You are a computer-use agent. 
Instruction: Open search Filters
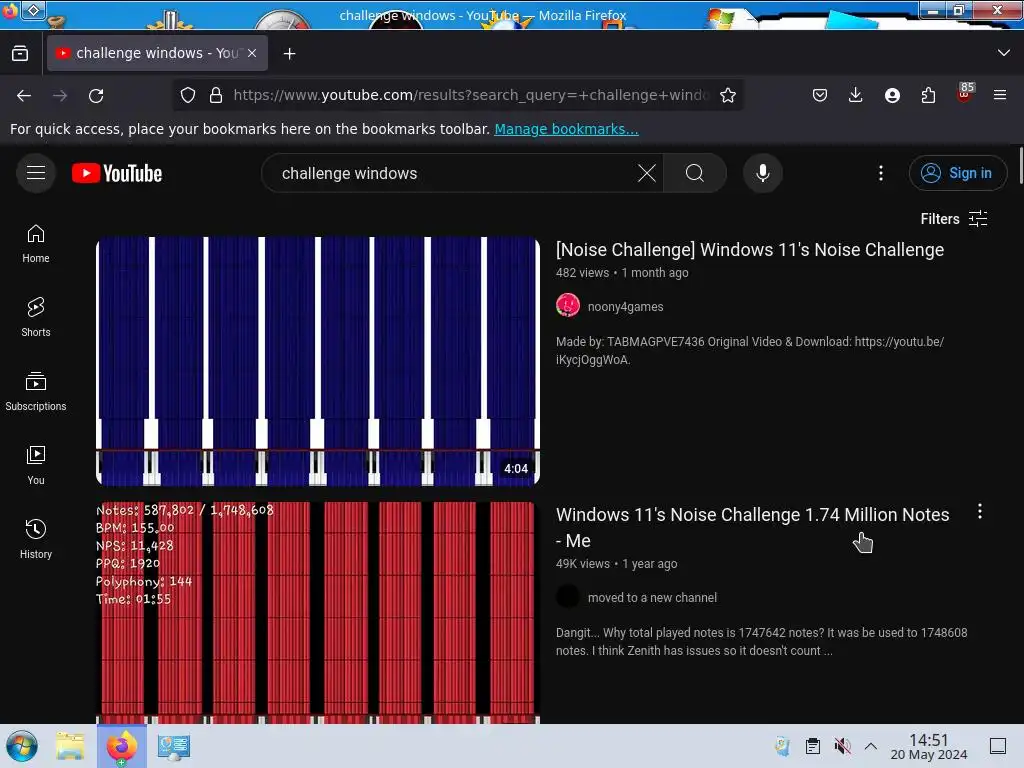[x=953, y=219]
